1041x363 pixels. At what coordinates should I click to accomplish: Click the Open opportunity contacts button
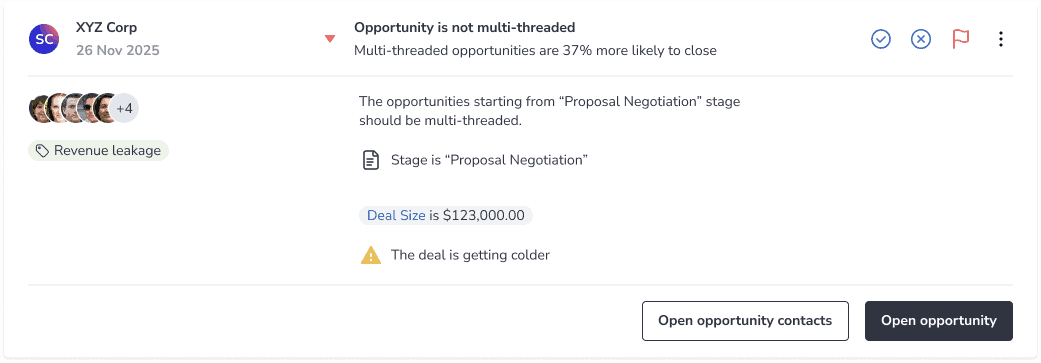(x=745, y=321)
